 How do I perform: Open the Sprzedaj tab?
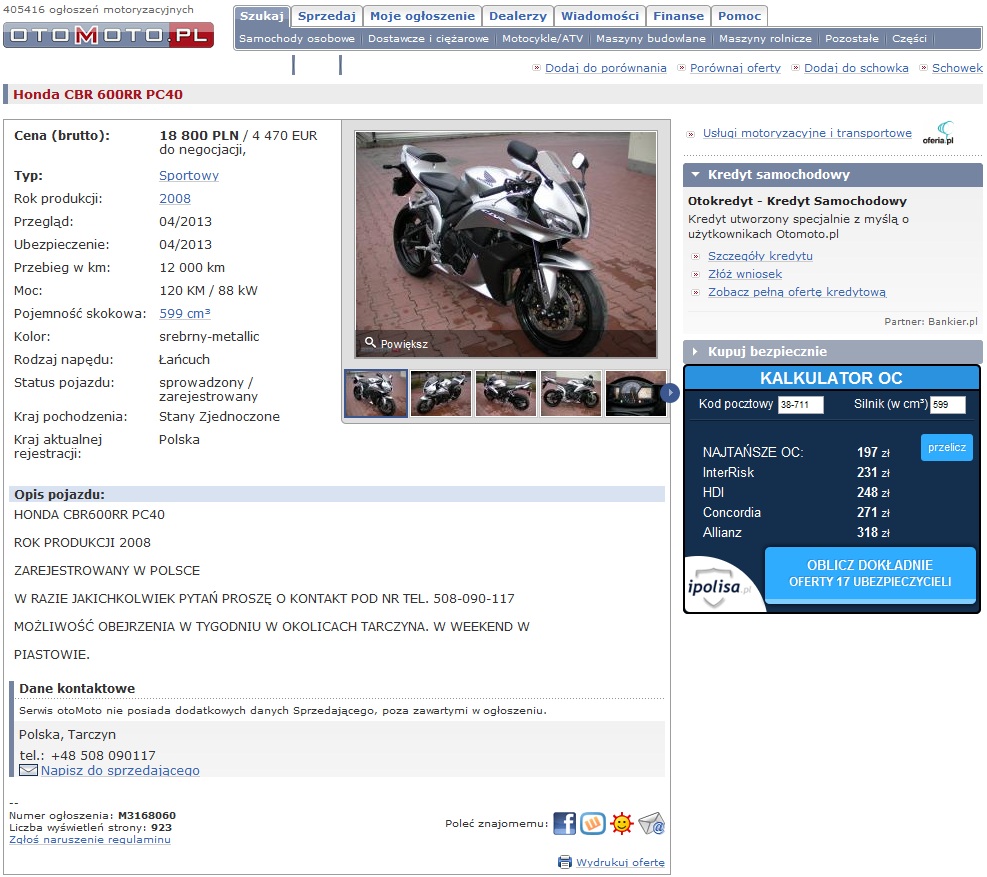point(326,16)
